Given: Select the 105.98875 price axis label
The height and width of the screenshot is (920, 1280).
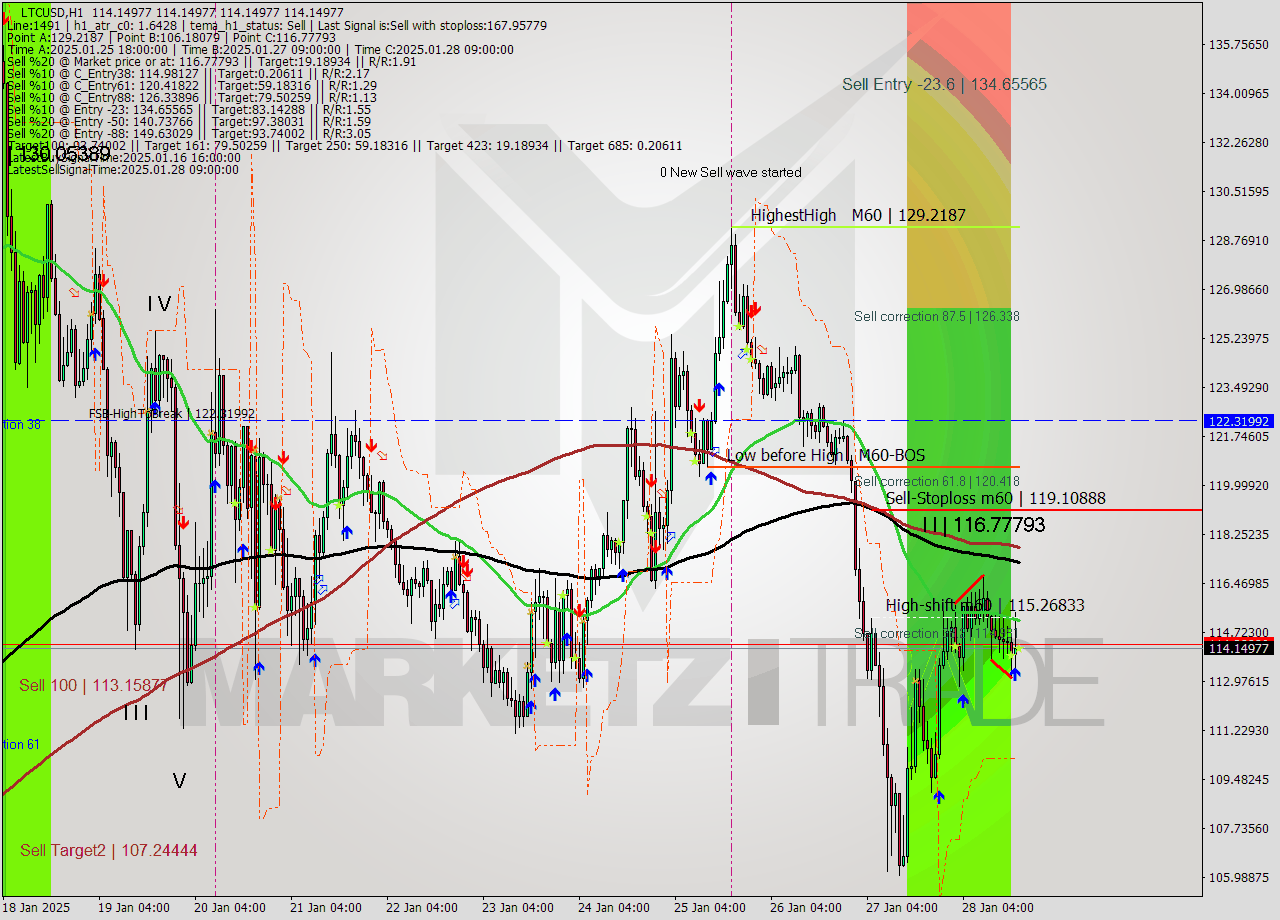Looking at the screenshot, I should tap(1239, 877).
